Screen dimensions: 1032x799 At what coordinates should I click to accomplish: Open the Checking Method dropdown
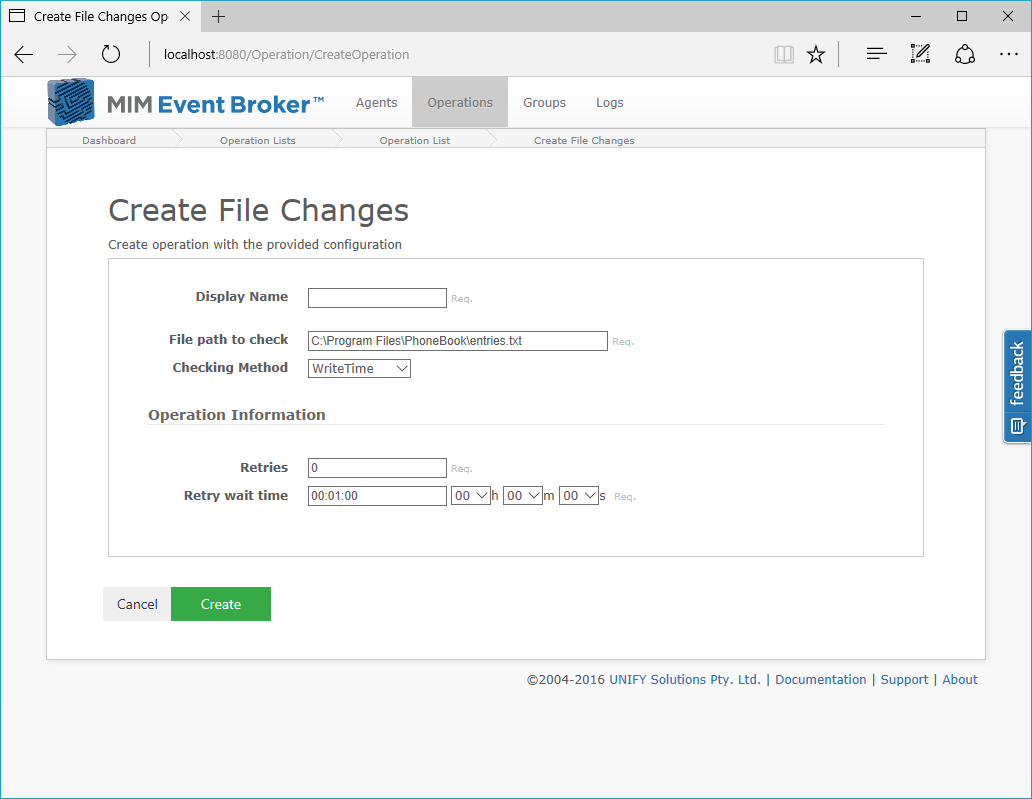[x=359, y=369]
